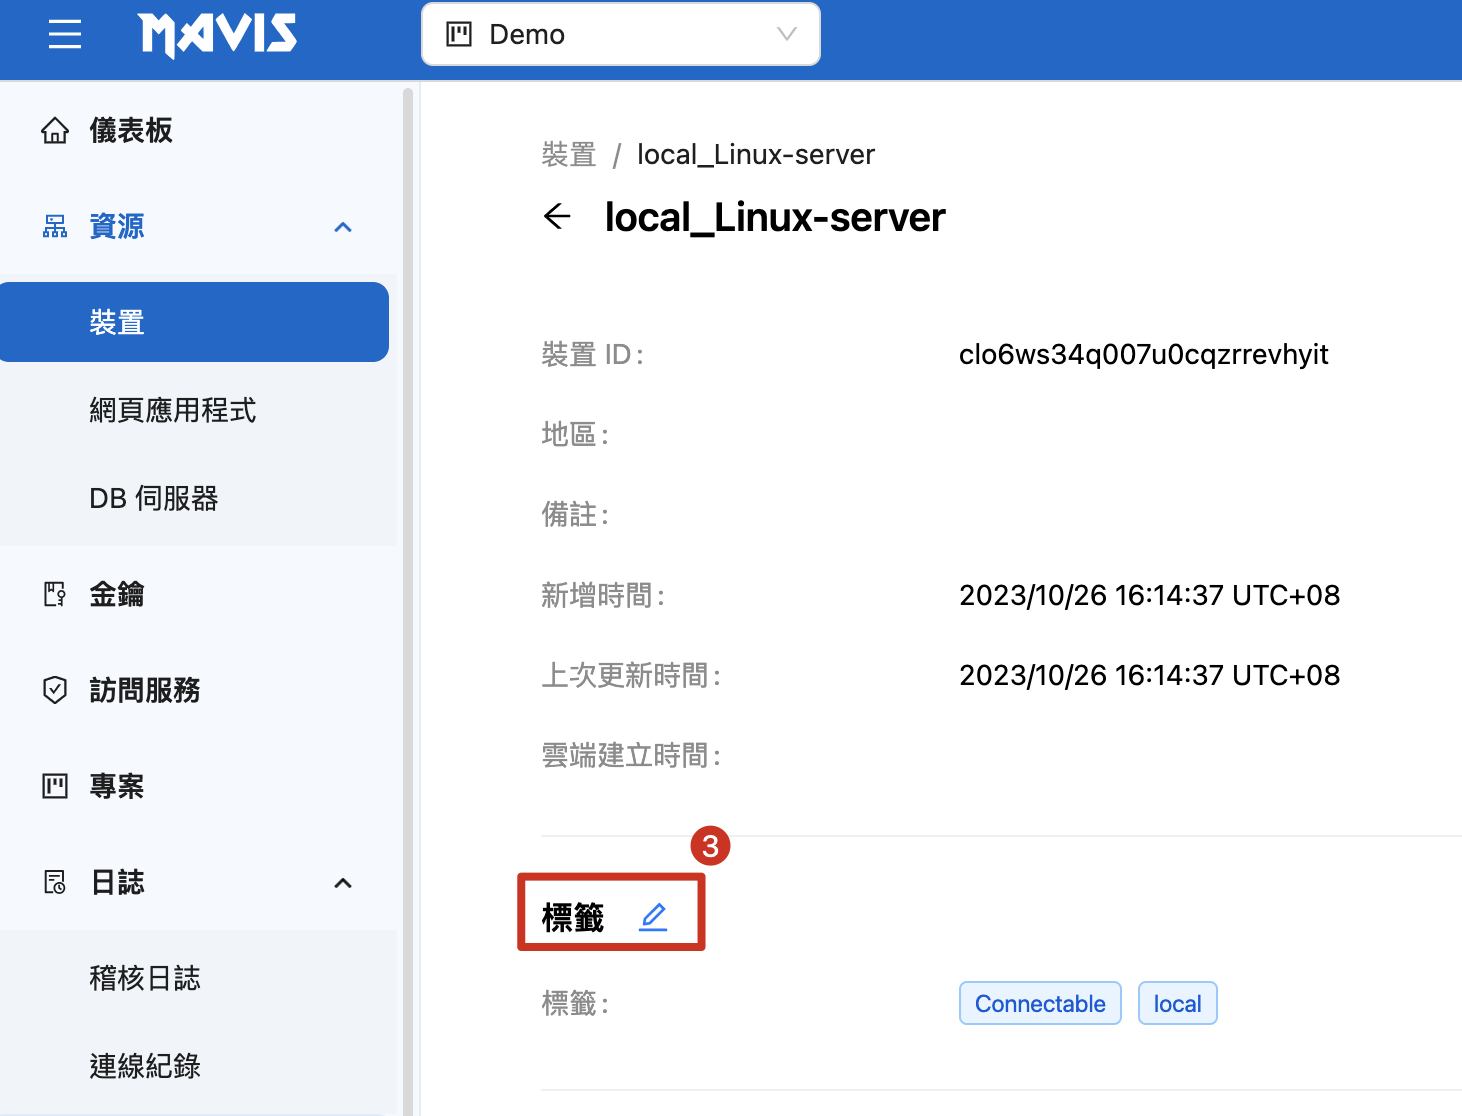1462x1116 pixels.
Task: Go to 連線紀錄 page
Action: pos(145,1066)
